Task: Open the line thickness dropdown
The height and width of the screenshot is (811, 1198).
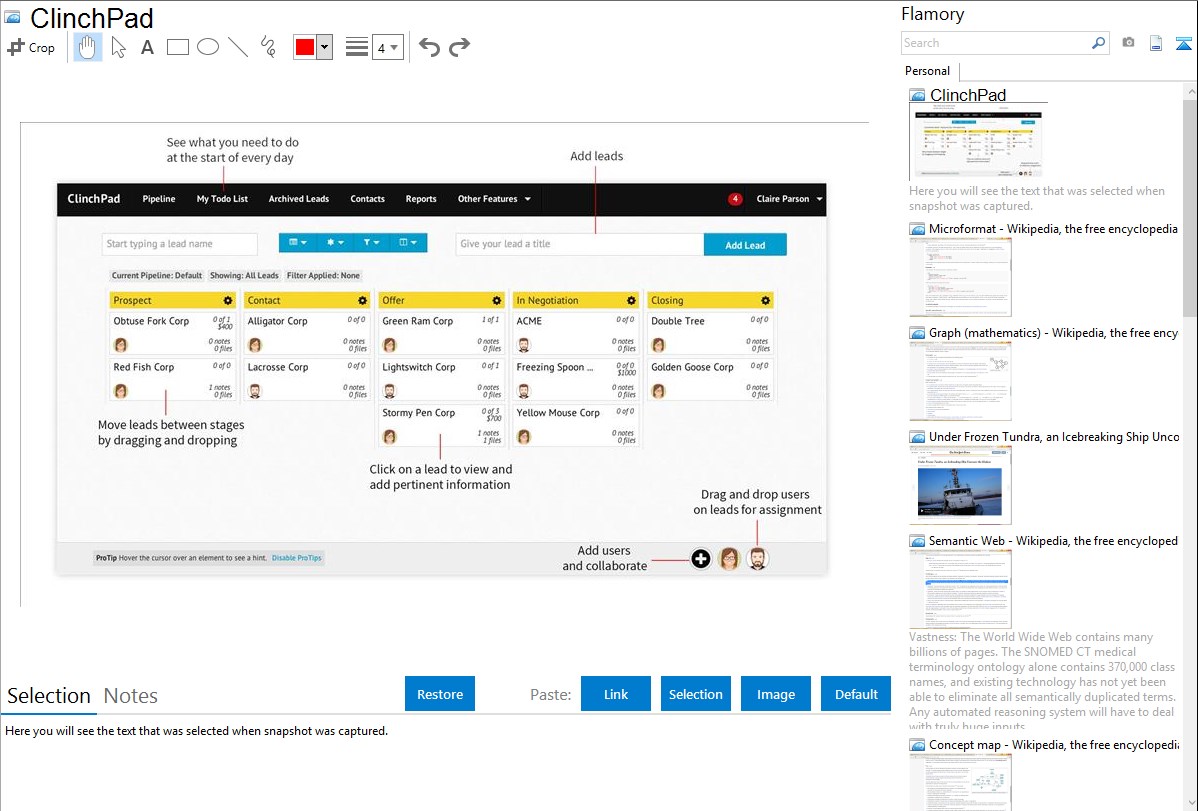Action: click(x=387, y=47)
